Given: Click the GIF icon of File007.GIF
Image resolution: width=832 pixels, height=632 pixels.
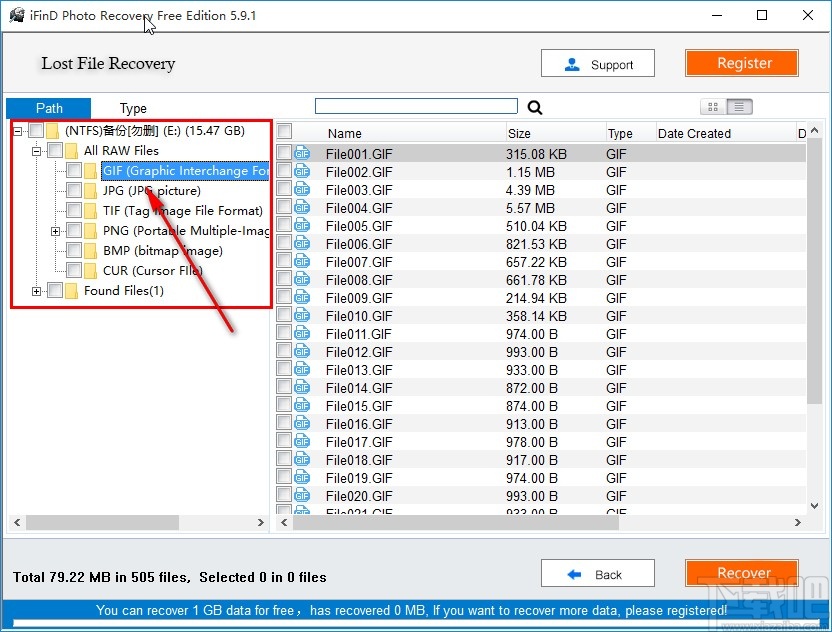Looking at the screenshot, I should tap(302, 262).
